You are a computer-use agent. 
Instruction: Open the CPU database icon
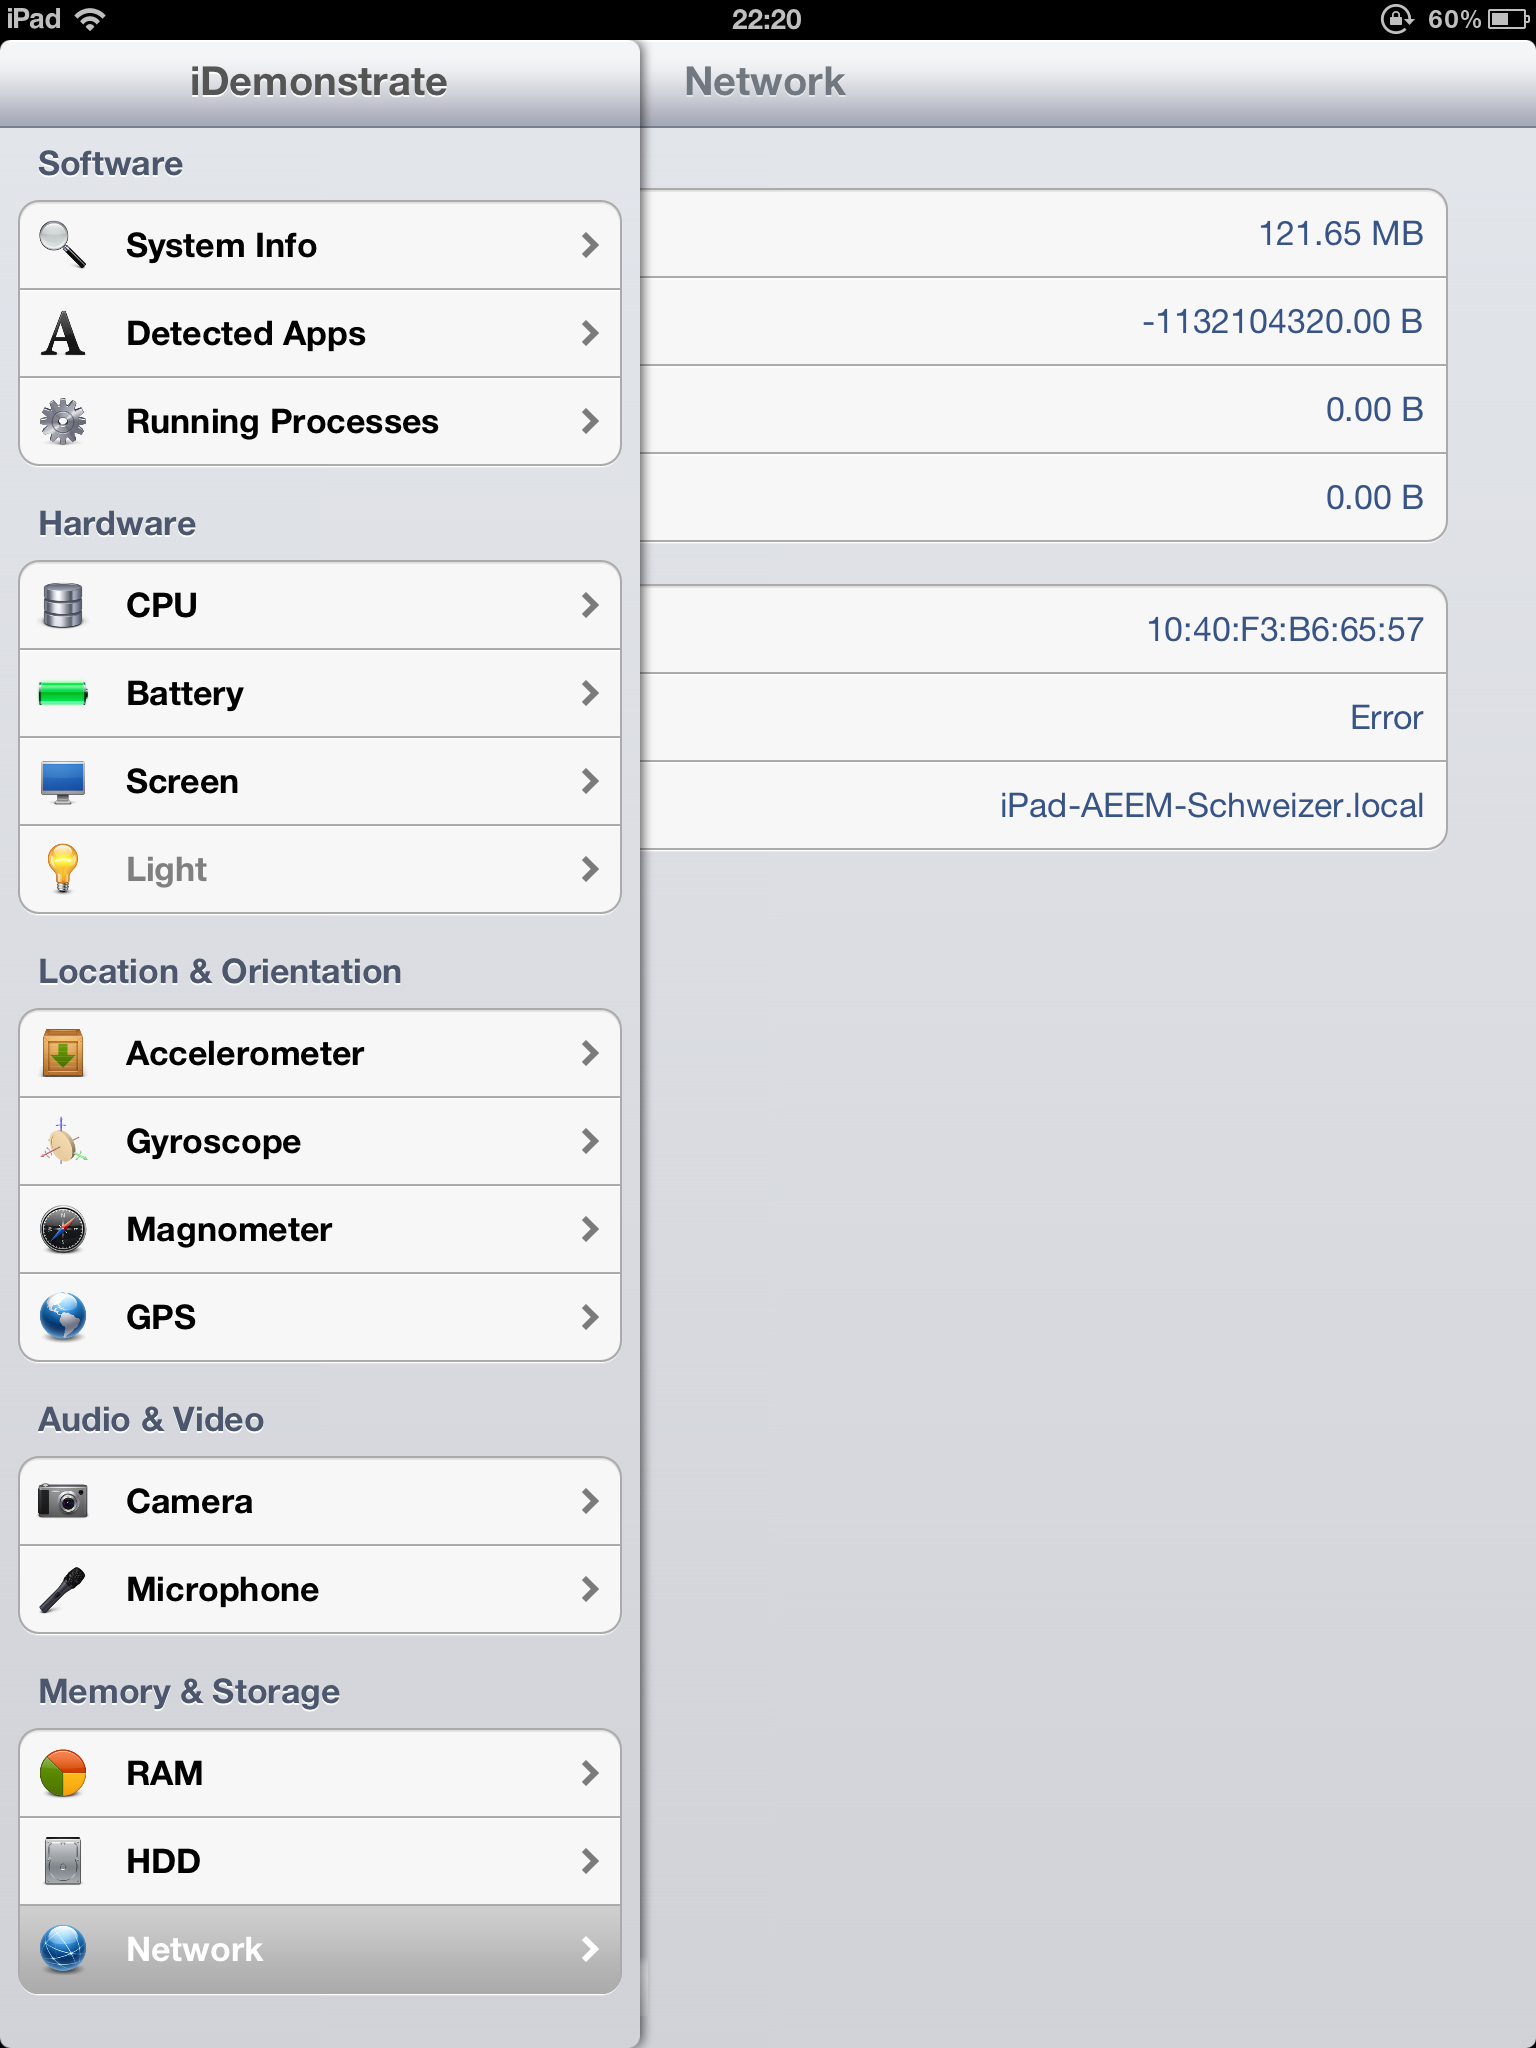pos(62,605)
